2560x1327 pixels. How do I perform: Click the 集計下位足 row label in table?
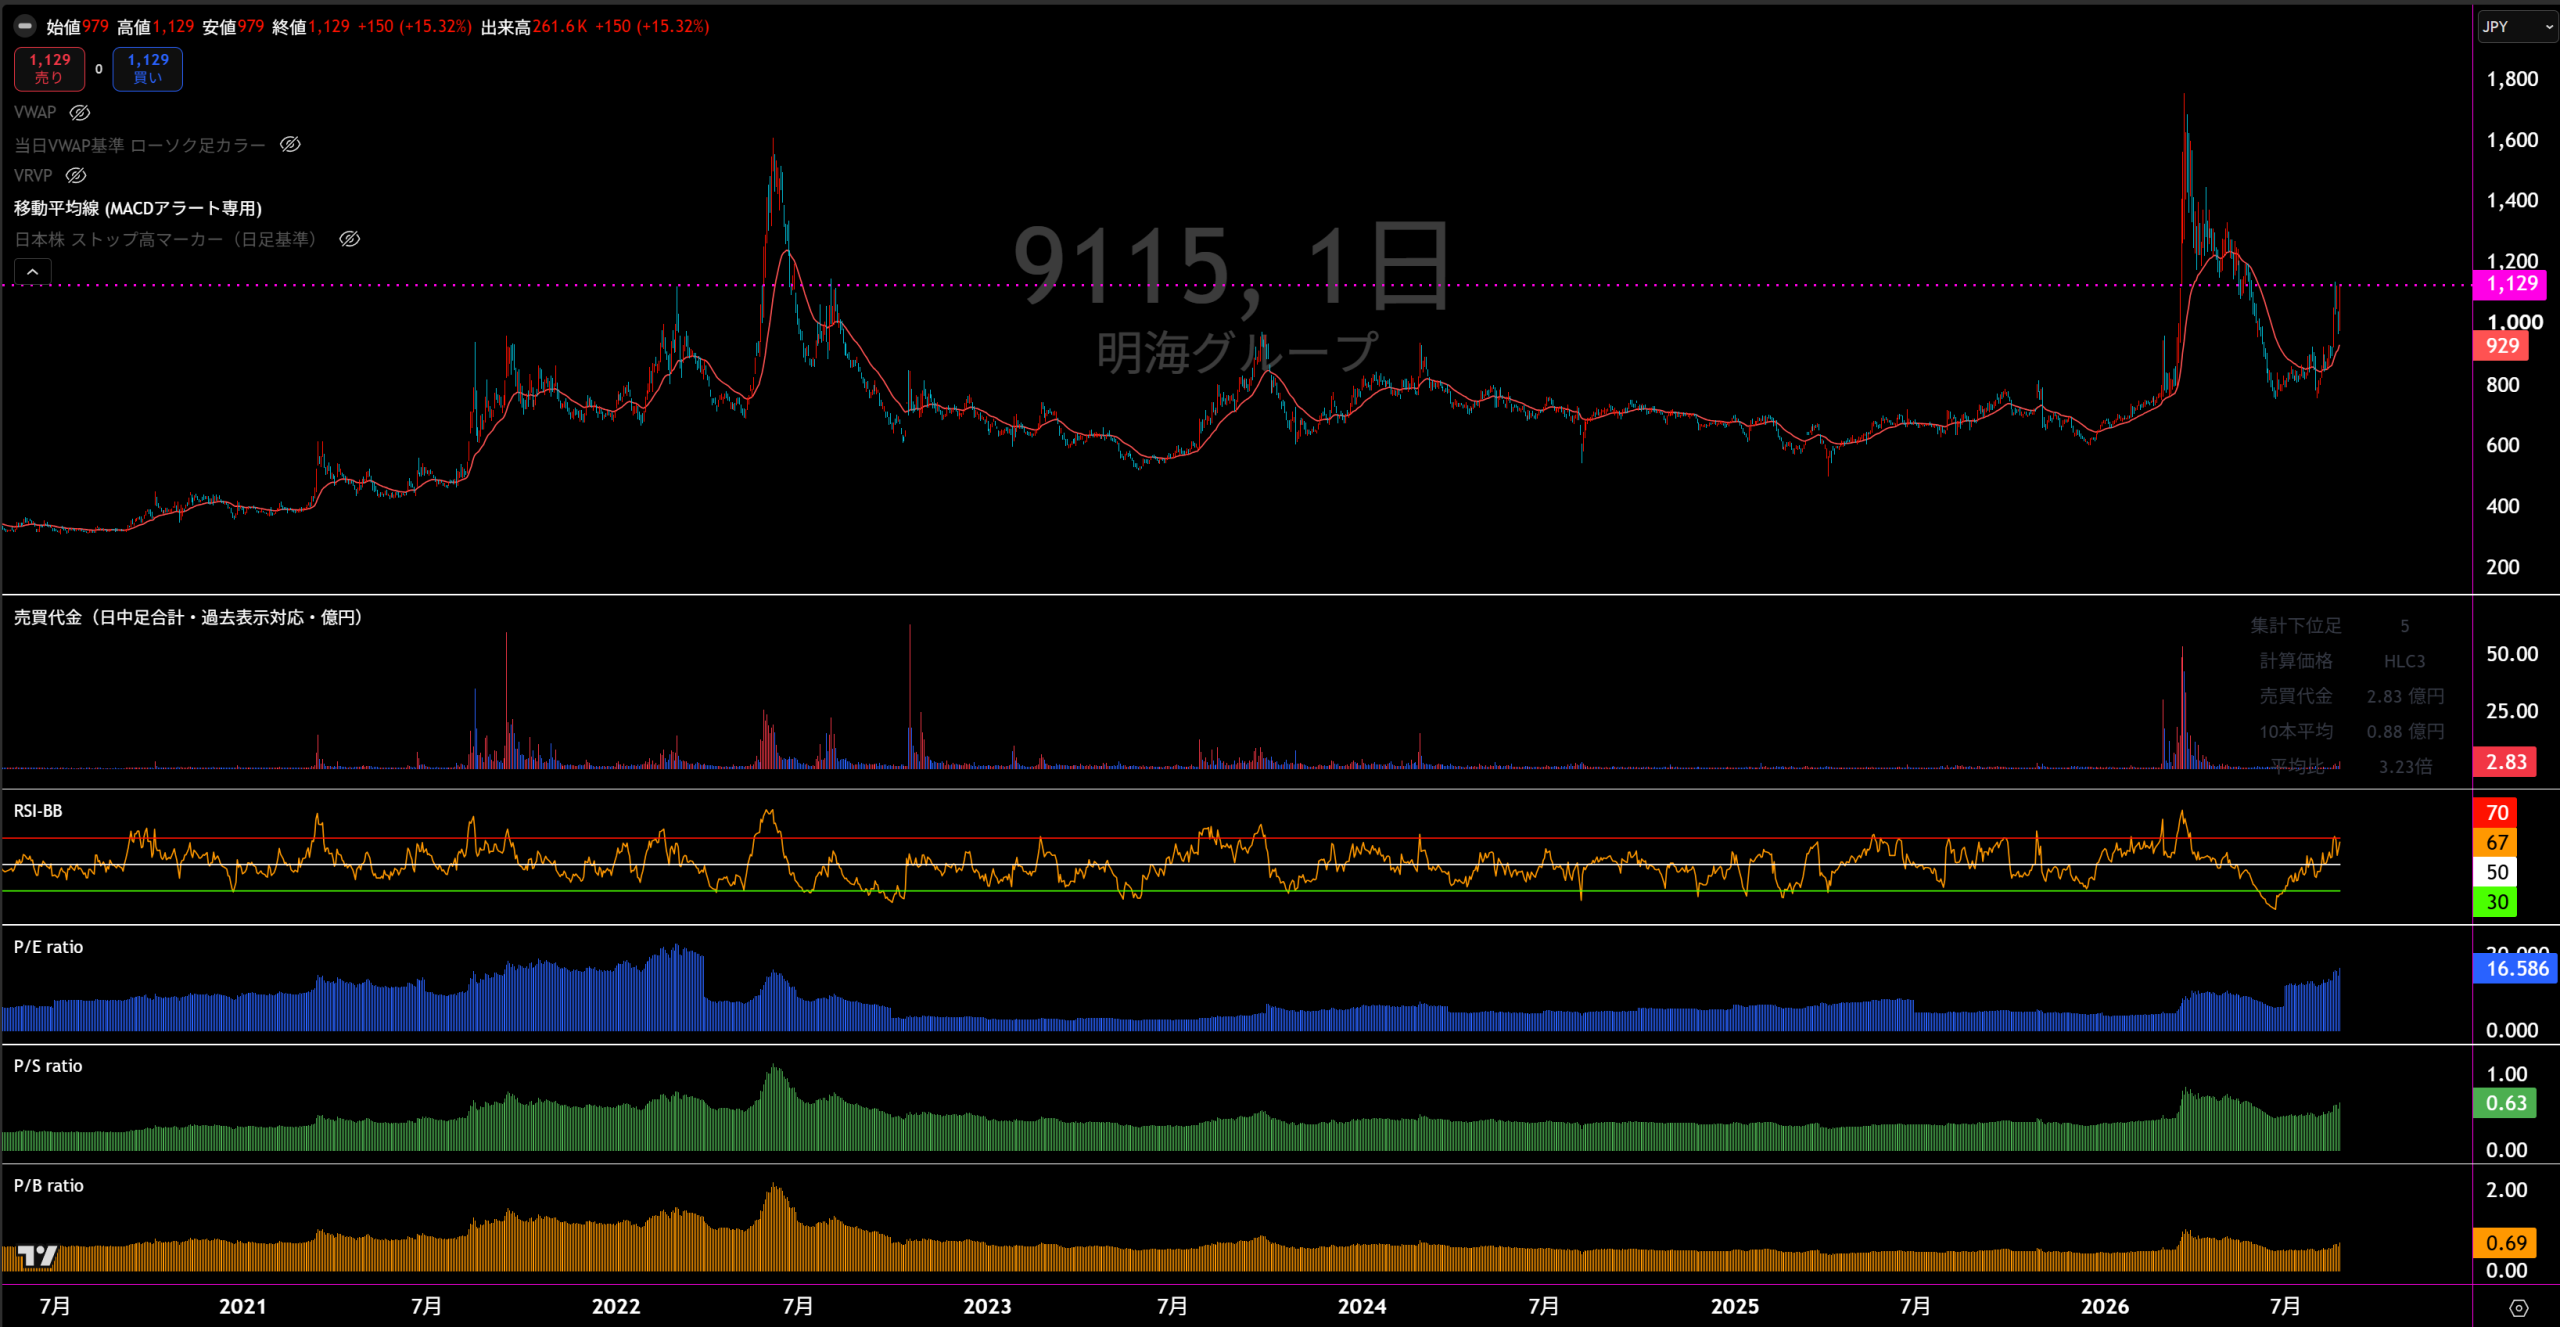click(x=2296, y=626)
